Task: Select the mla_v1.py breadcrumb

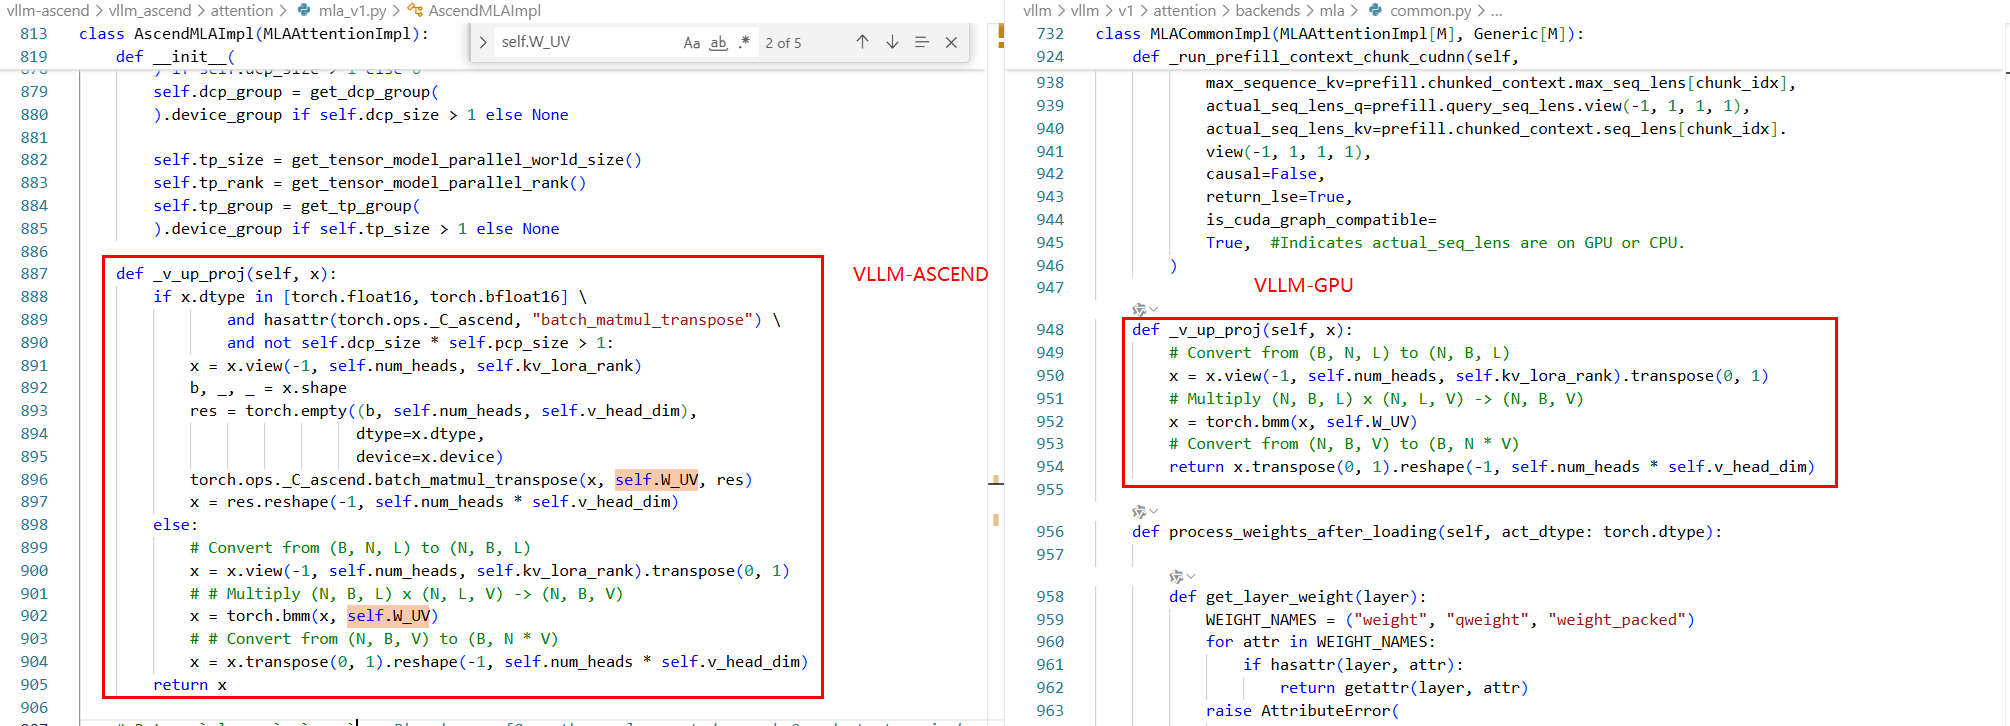Action: click(352, 11)
